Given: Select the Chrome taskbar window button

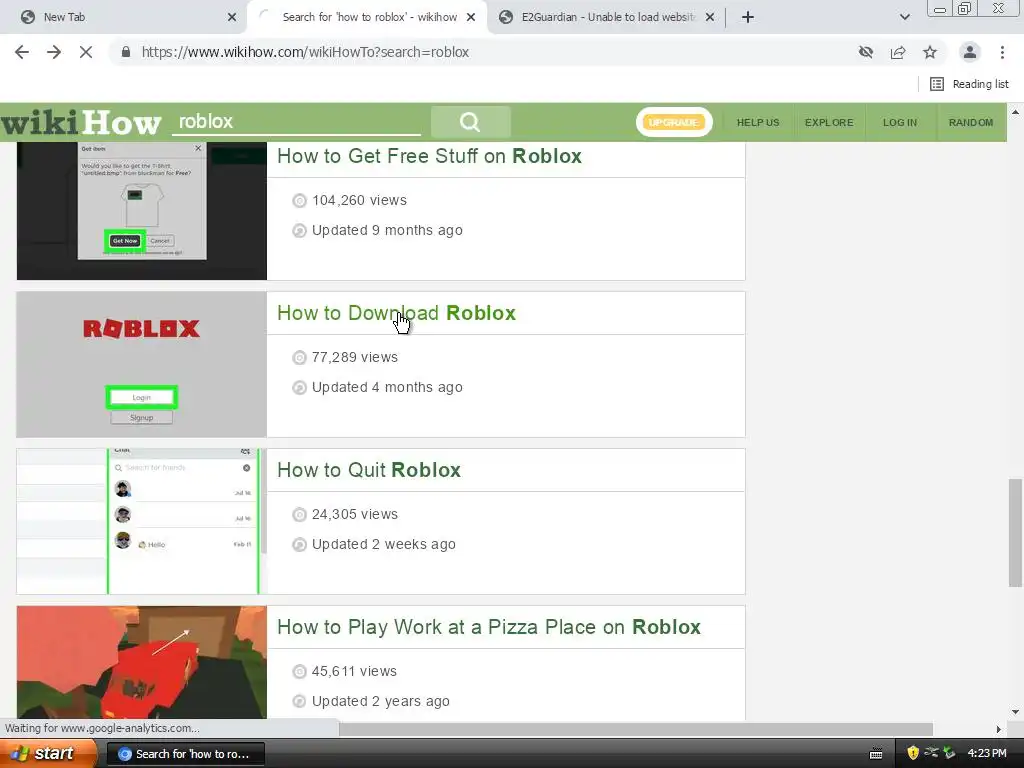Looking at the screenshot, I should [185, 754].
